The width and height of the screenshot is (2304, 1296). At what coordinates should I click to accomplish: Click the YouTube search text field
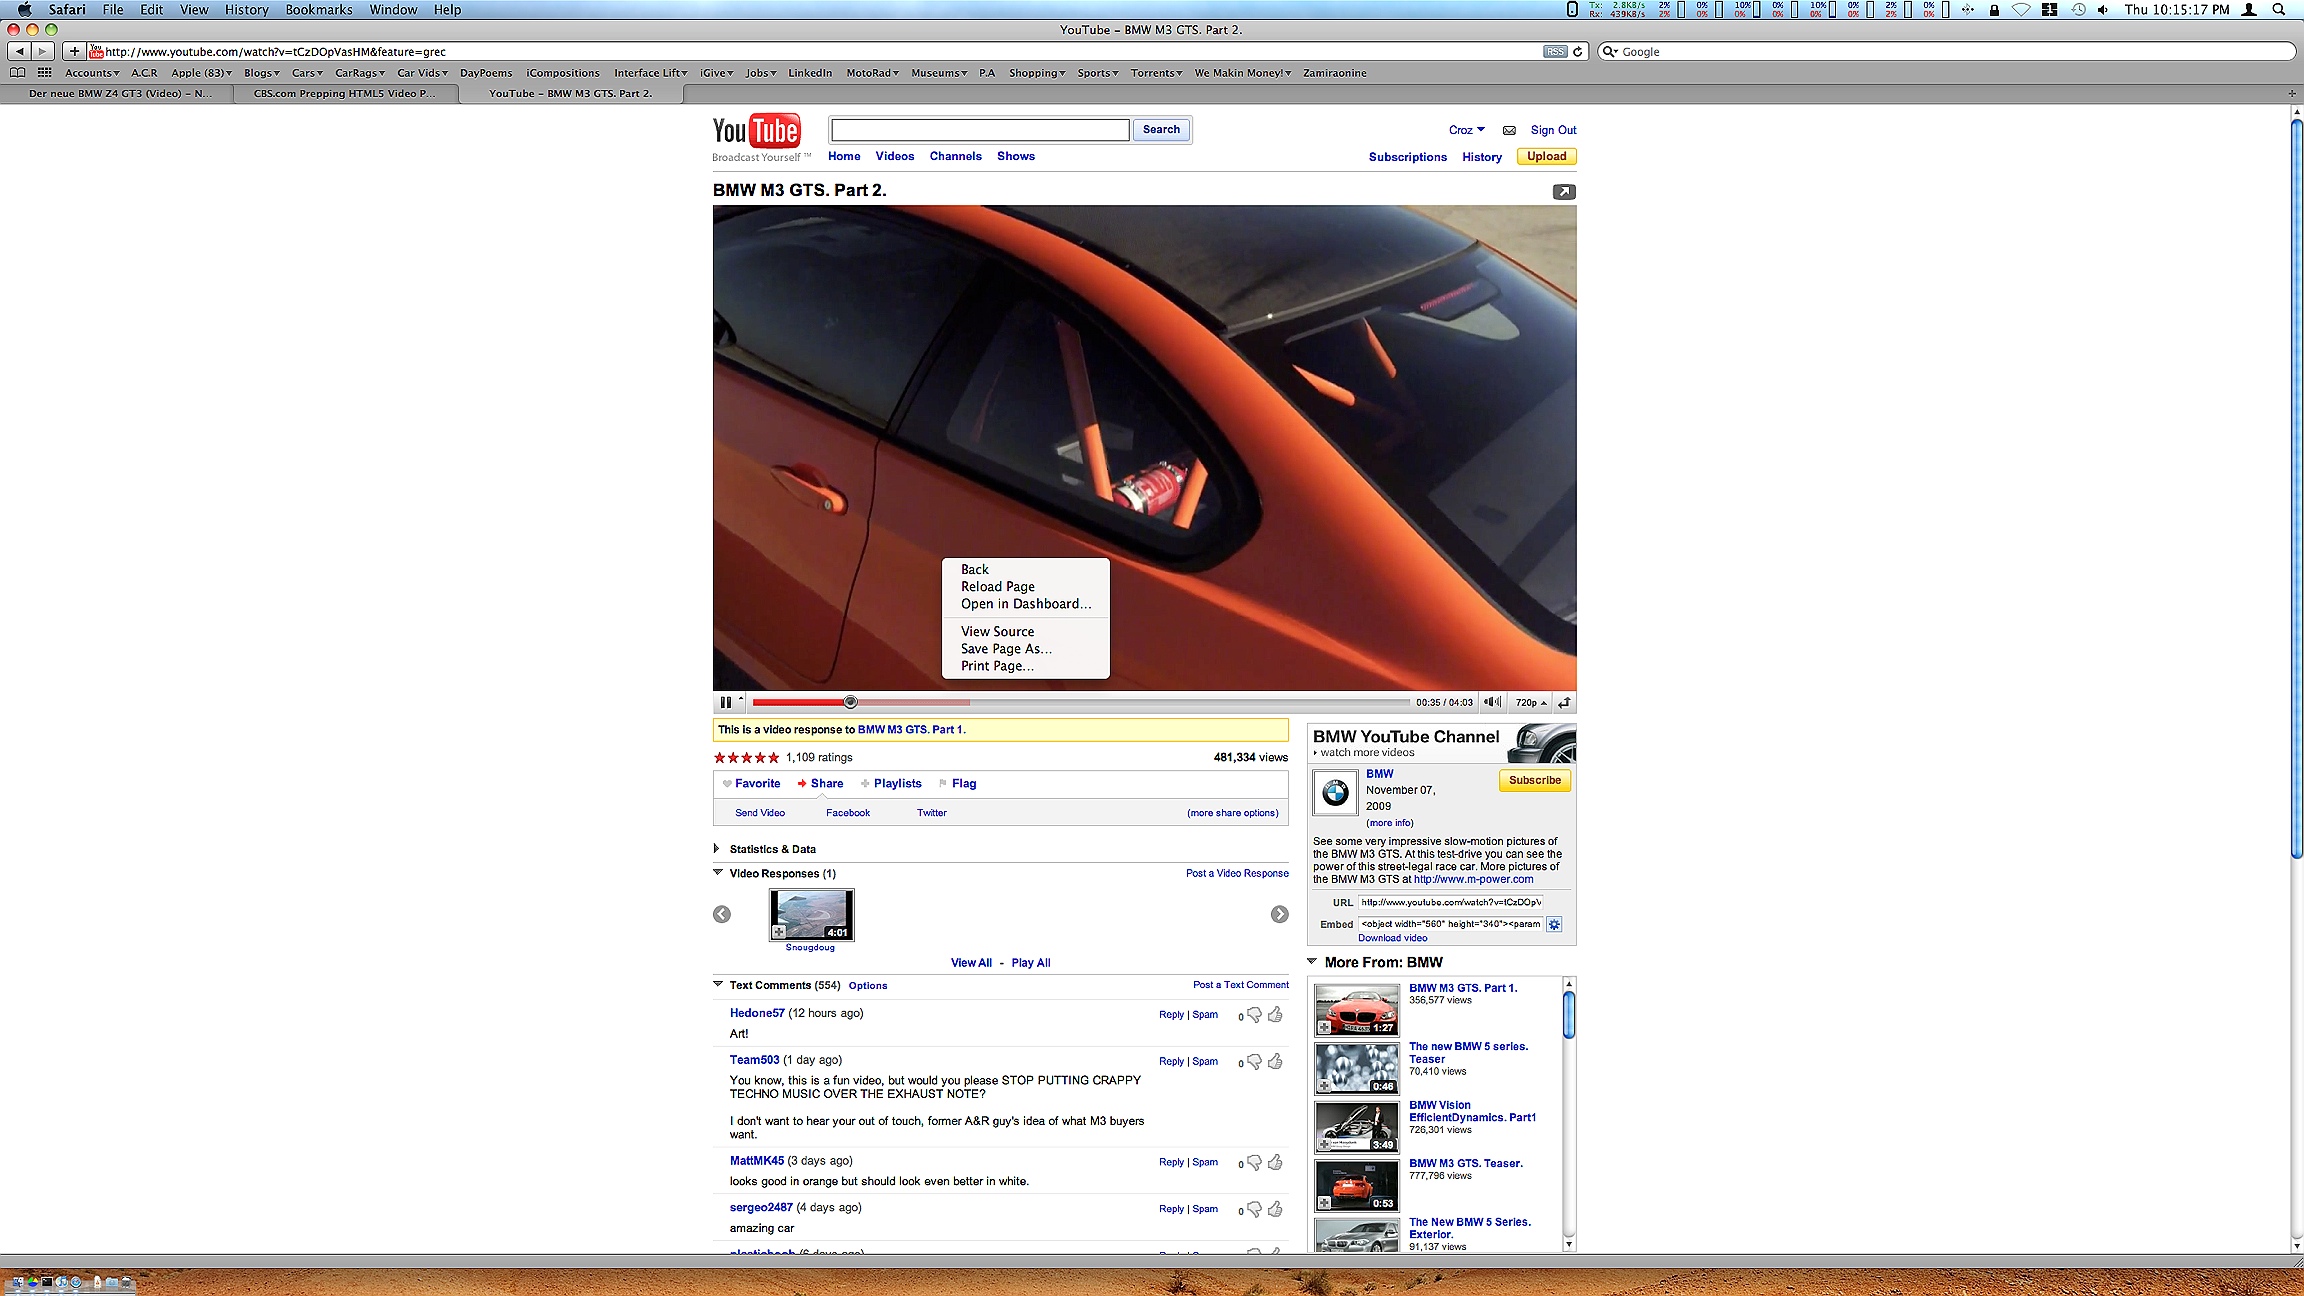pyautogui.click(x=980, y=129)
